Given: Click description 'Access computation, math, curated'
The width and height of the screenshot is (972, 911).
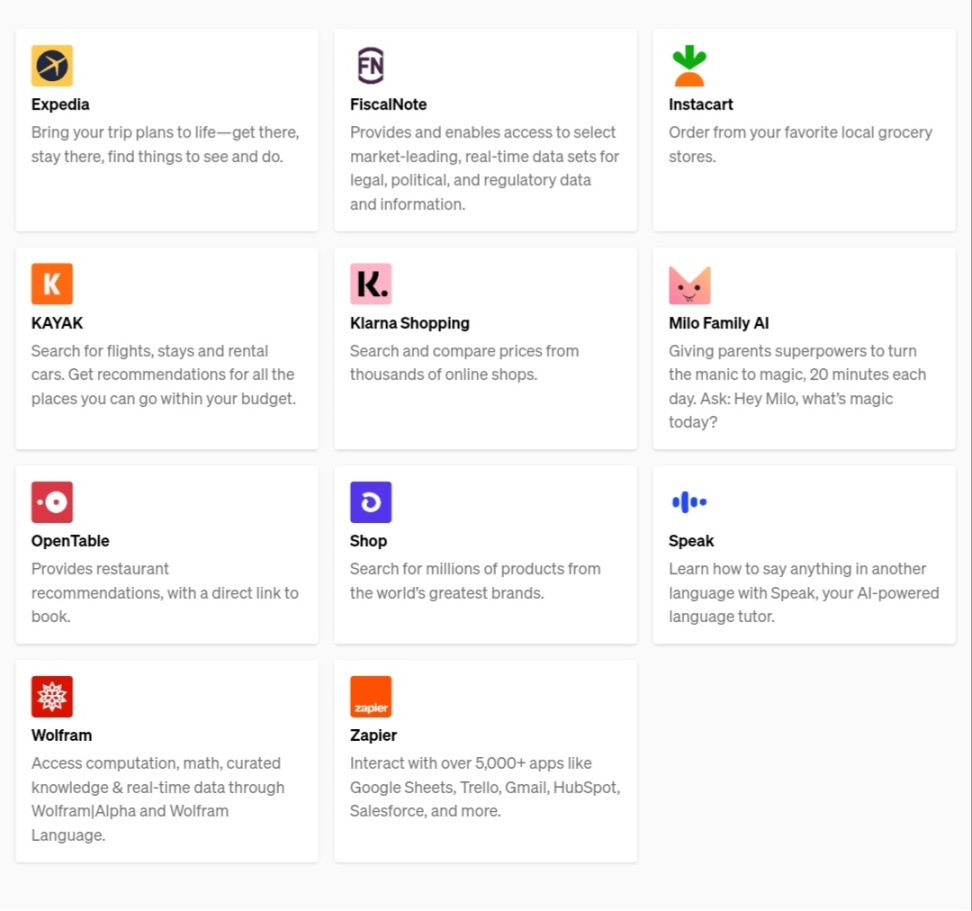Looking at the screenshot, I should [x=158, y=799].
